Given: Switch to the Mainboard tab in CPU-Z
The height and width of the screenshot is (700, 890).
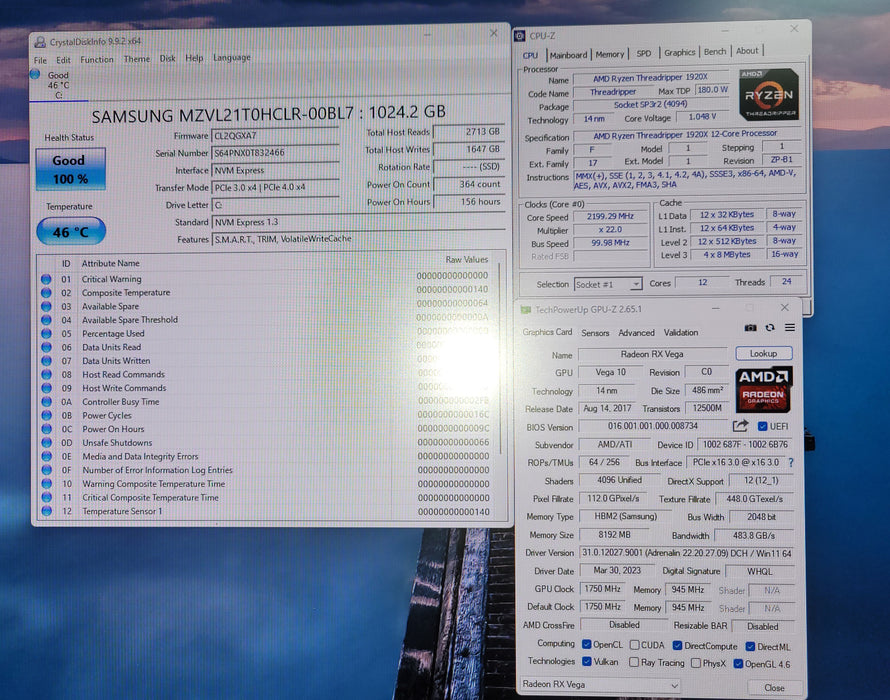Looking at the screenshot, I should coord(568,55).
